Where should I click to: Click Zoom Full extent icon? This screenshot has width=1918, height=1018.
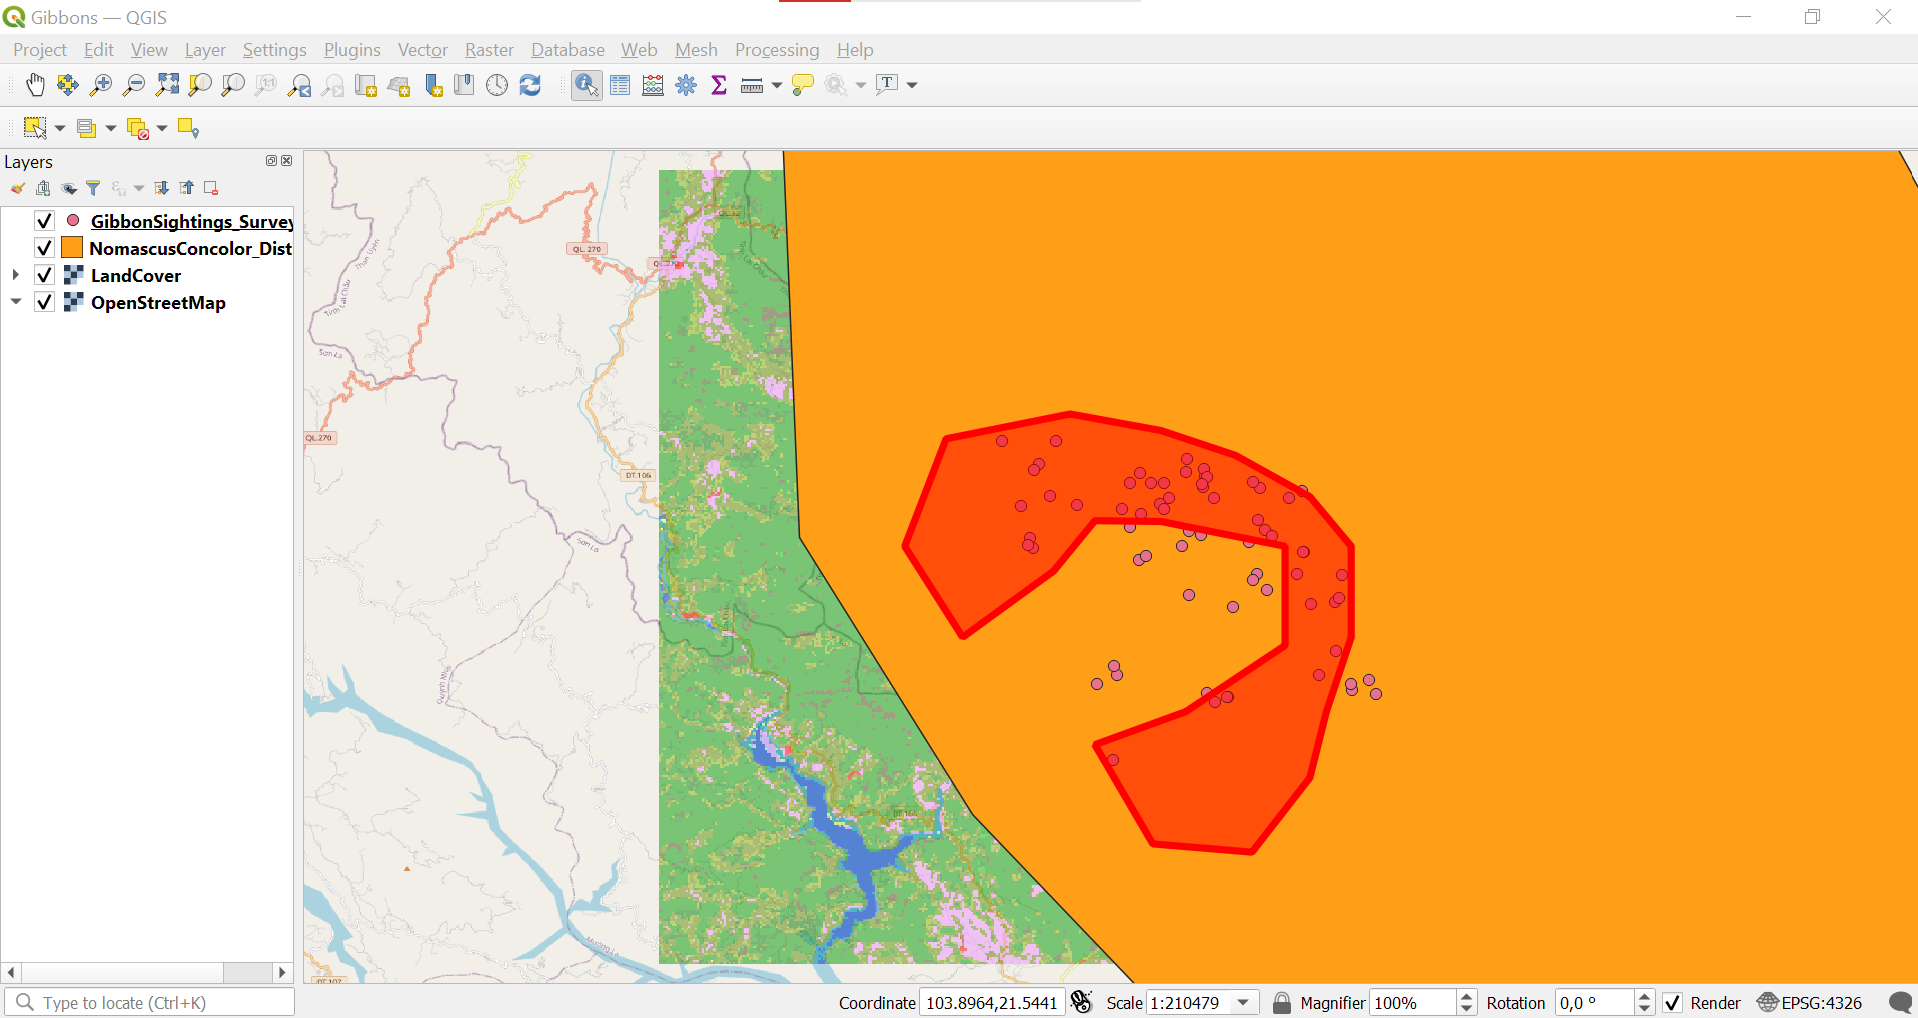[x=167, y=85]
